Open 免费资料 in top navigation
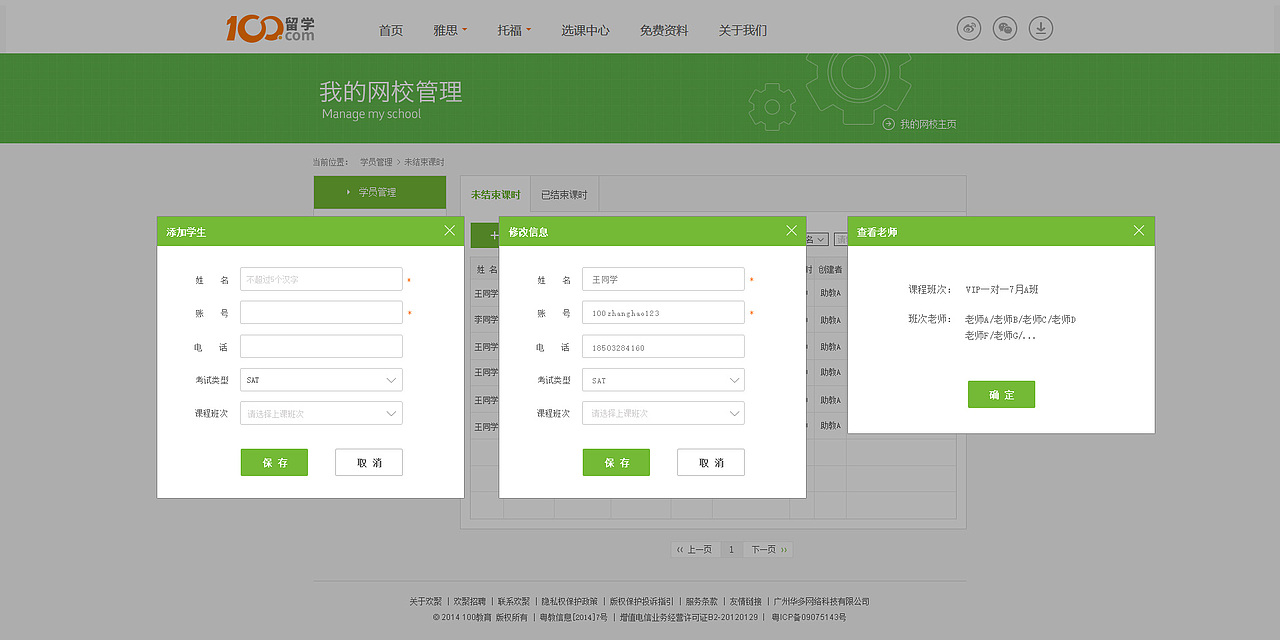The width and height of the screenshot is (1280, 640). click(664, 30)
